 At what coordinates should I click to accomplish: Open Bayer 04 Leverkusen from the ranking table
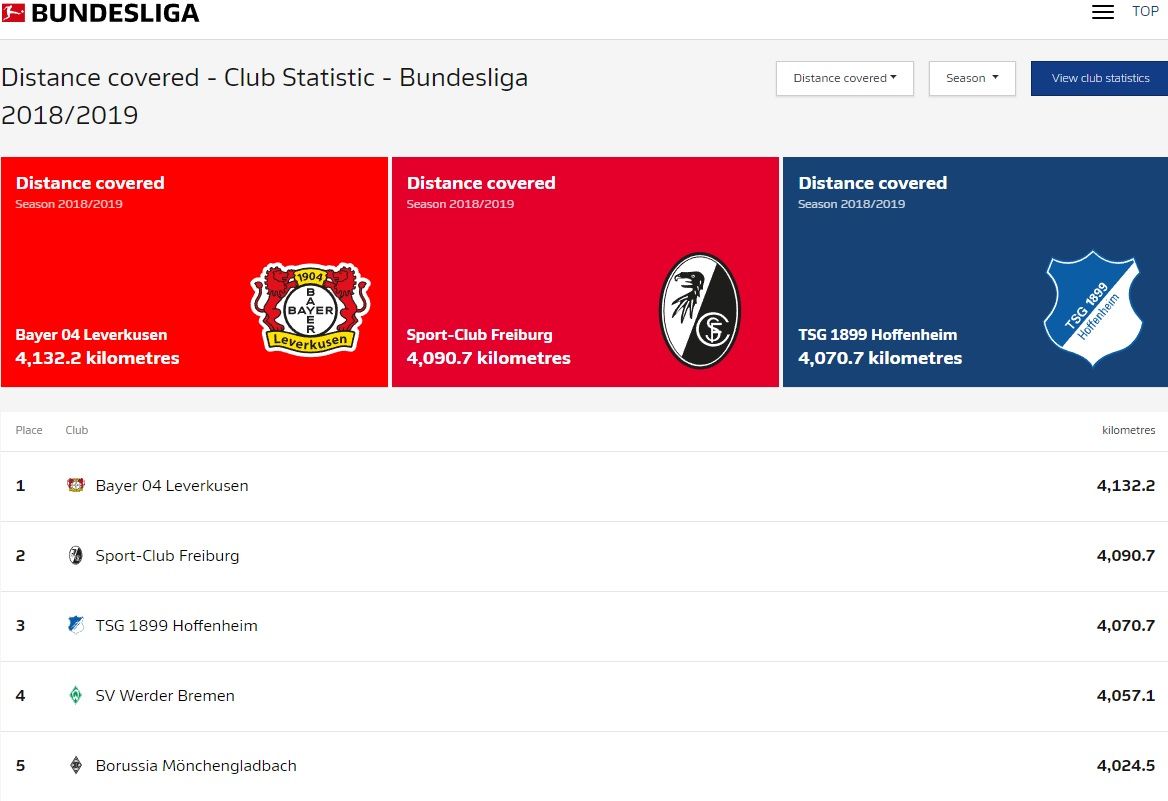pos(171,485)
